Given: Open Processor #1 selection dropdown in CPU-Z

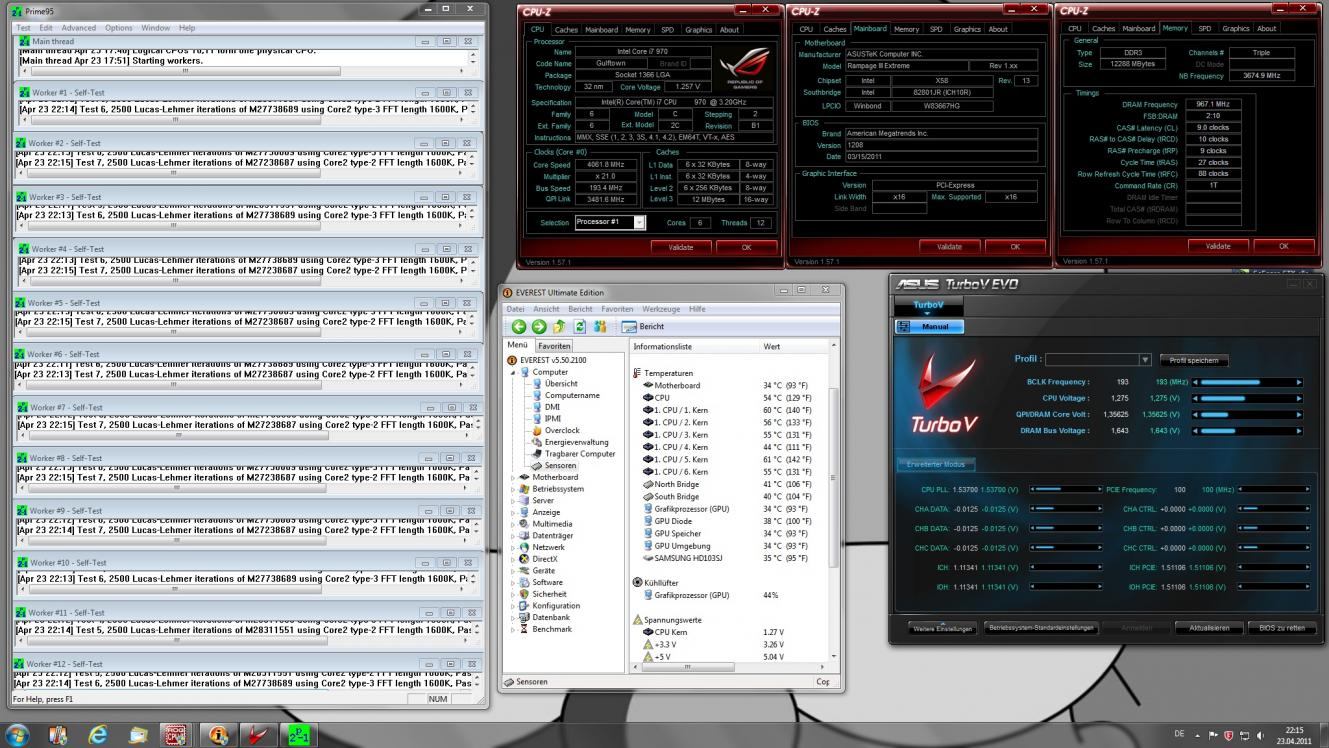Looking at the screenshot, I should click(639, 222).
